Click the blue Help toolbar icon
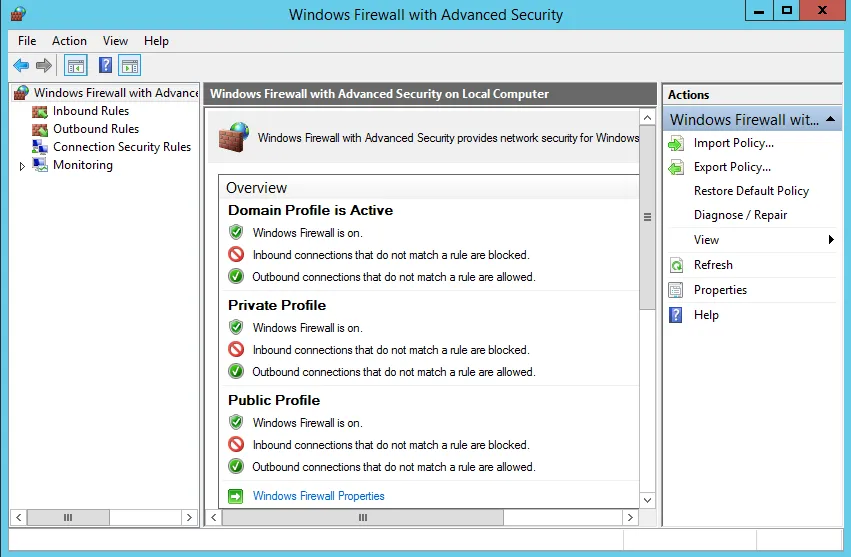 tap(105, 65)
